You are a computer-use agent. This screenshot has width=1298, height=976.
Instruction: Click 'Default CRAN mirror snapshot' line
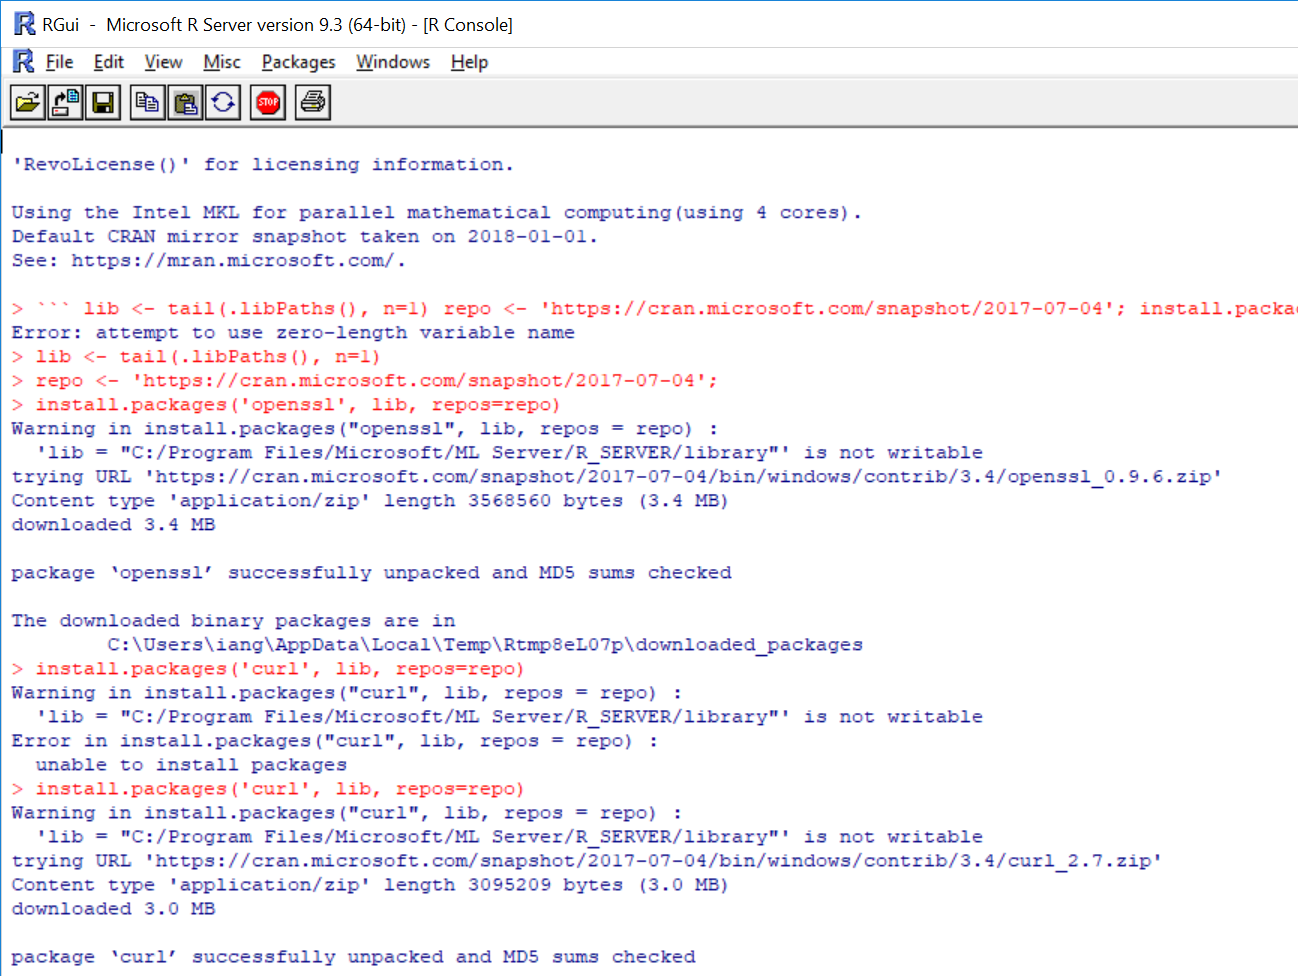click(304, 236)
